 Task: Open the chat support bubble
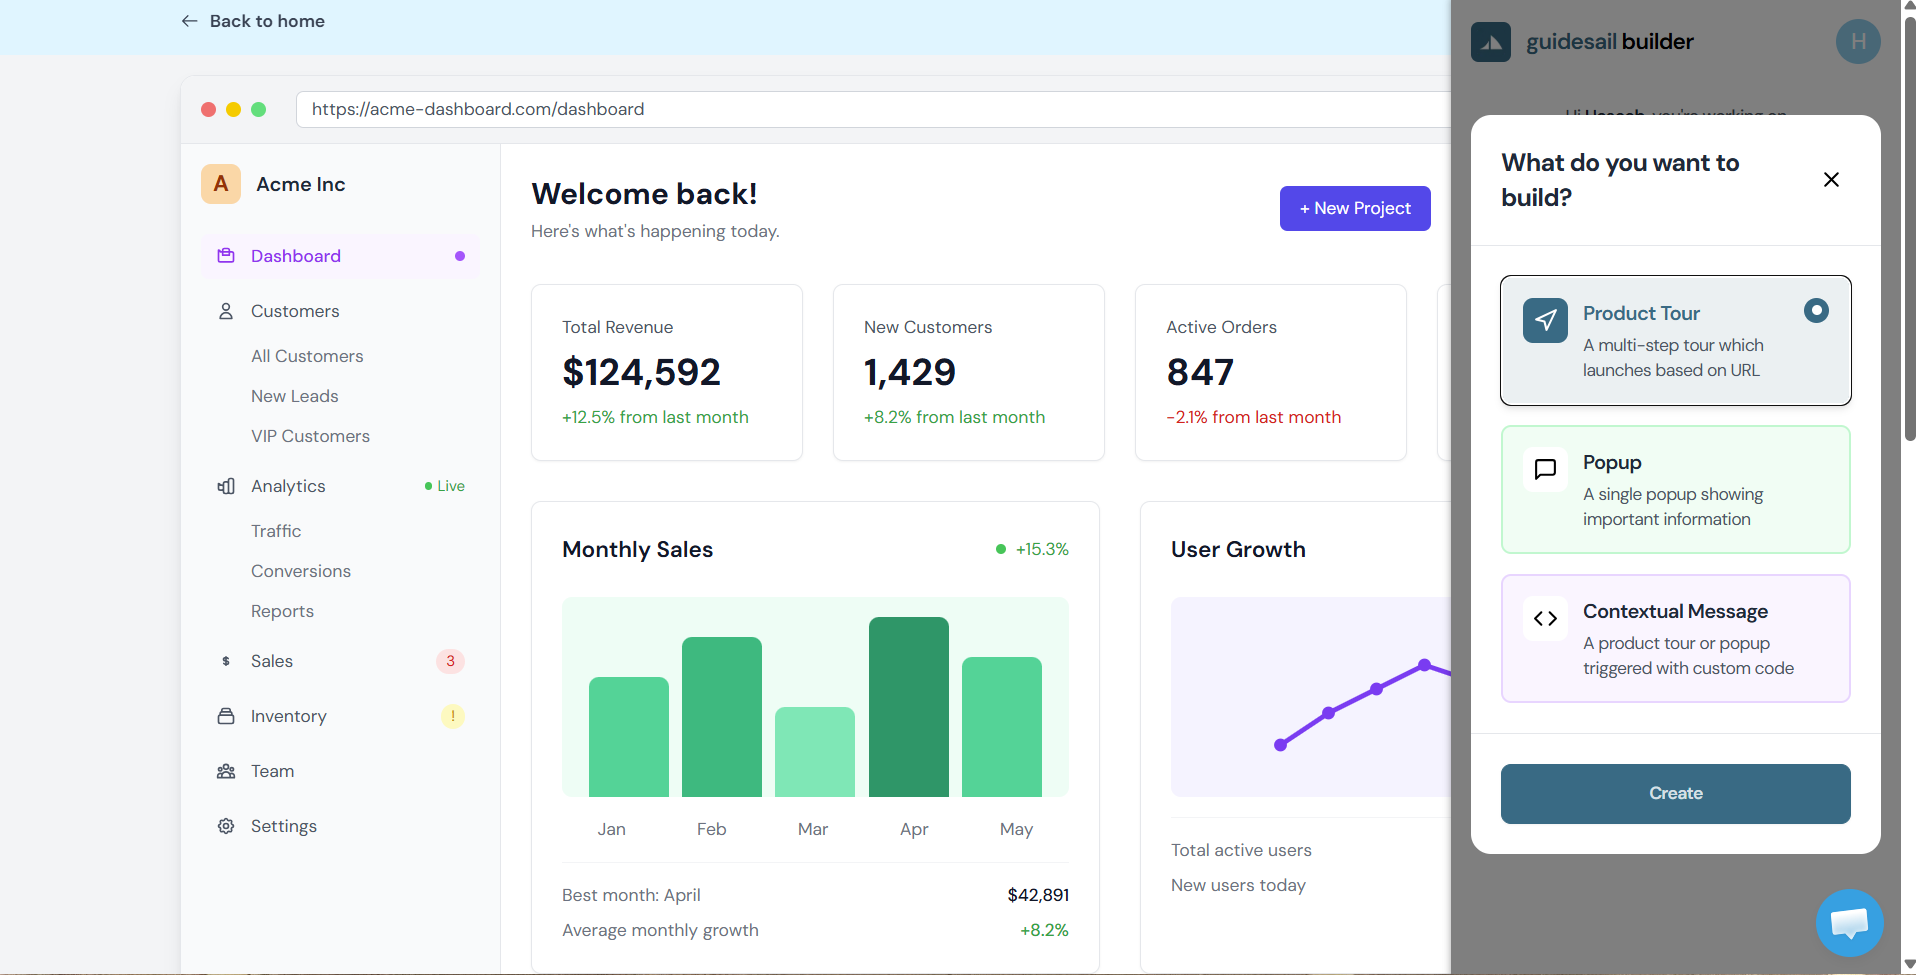tap(1848, 922)
